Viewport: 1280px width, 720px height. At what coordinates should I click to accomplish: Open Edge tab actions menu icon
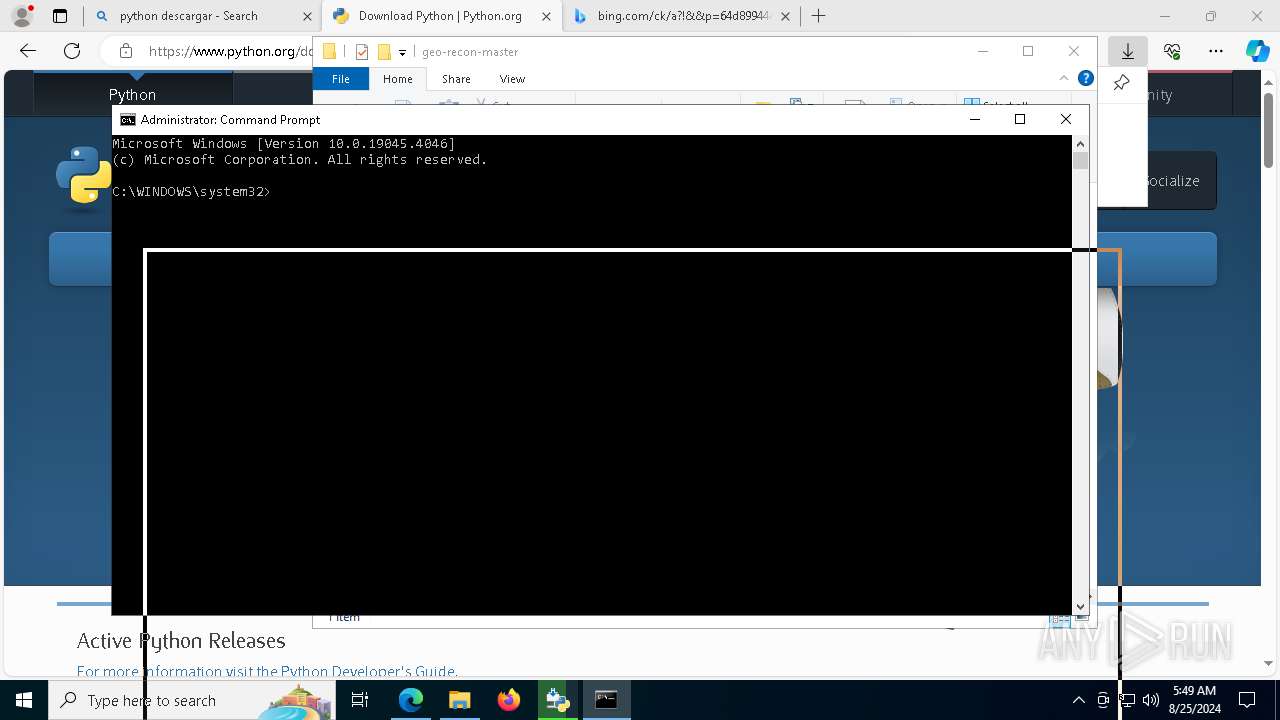[60, 16]
